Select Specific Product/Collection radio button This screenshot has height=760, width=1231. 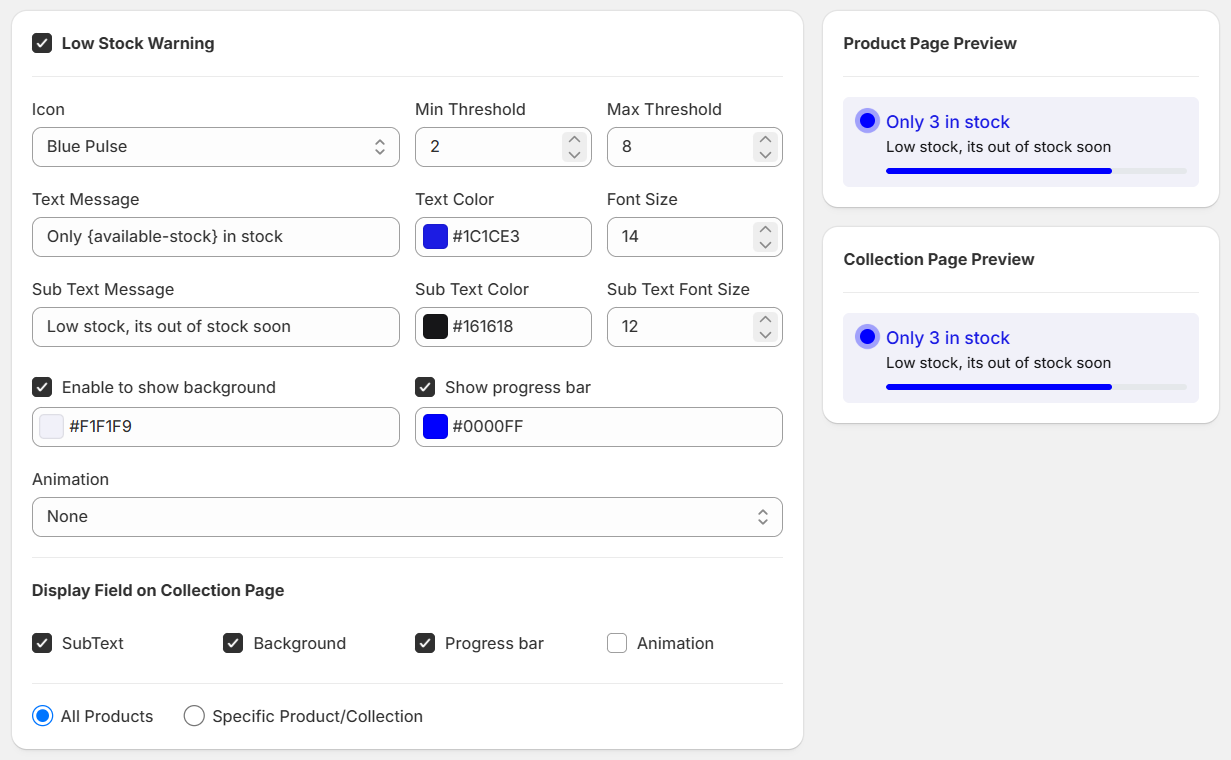pyautogui.click(x=194, y=716)
